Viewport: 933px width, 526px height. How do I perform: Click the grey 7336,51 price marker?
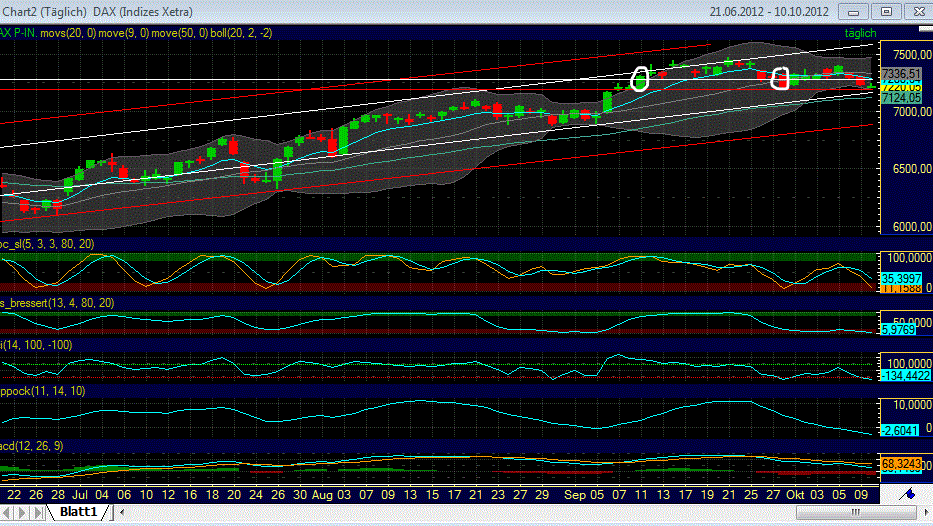click(x=901, y=74)
